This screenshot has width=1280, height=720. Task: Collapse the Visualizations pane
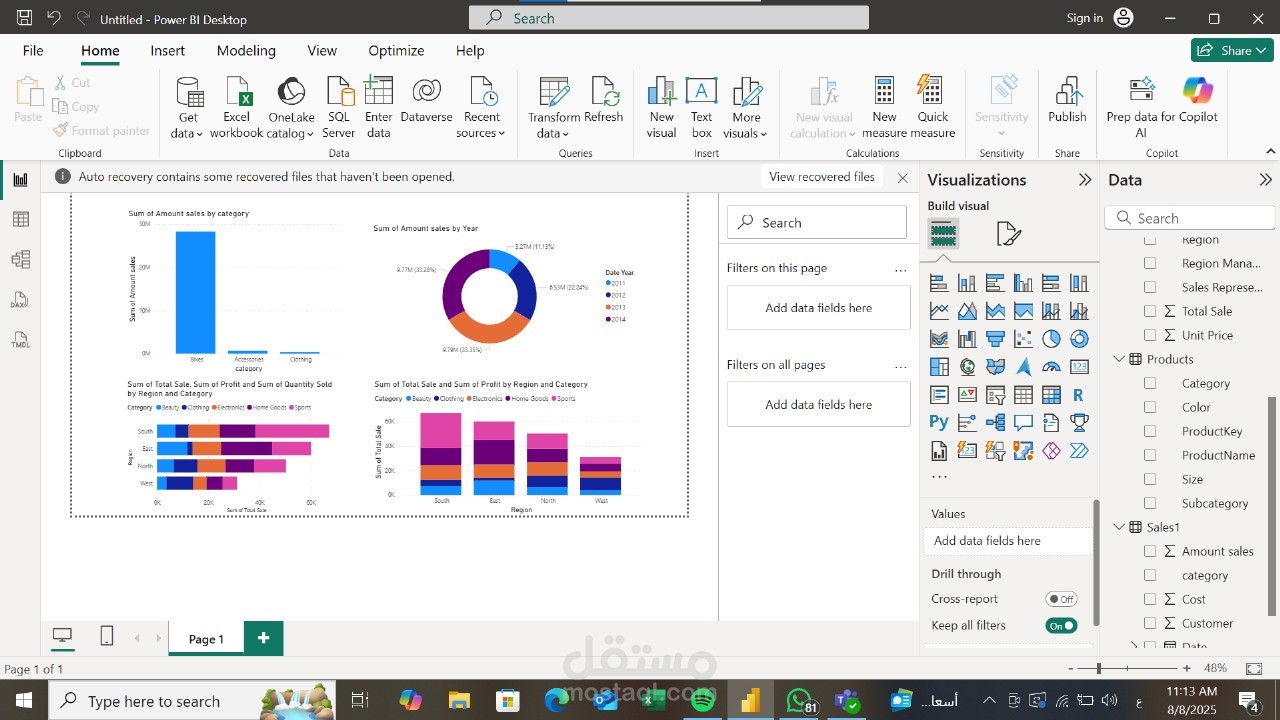tap(1084, 180)
